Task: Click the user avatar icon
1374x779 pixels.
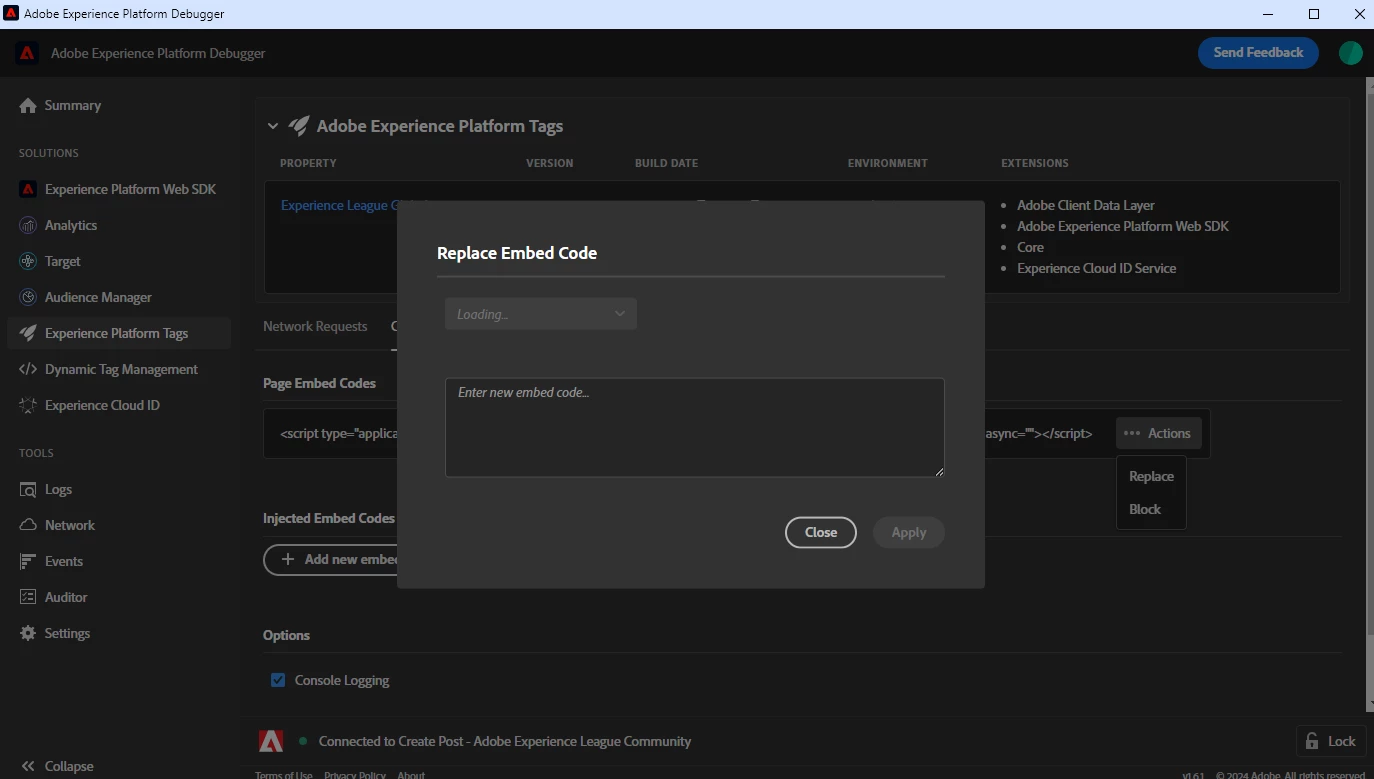Action: click(x=1351, y=53)
